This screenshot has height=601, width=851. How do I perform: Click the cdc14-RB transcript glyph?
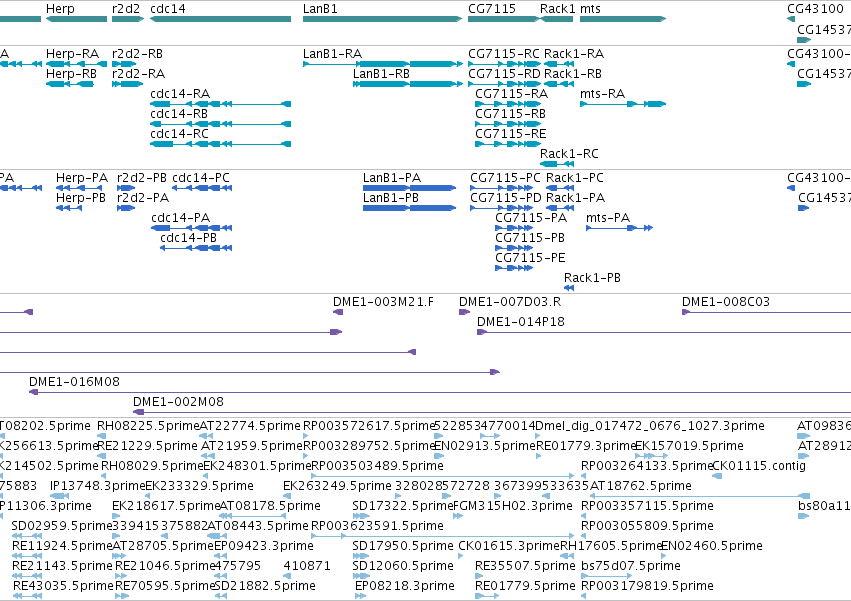[x=220, y=124]
